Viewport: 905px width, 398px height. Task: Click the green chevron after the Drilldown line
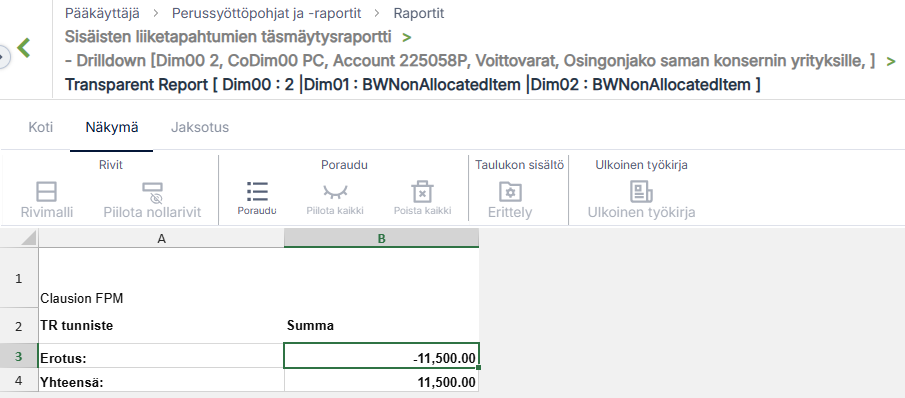point(891,61)
